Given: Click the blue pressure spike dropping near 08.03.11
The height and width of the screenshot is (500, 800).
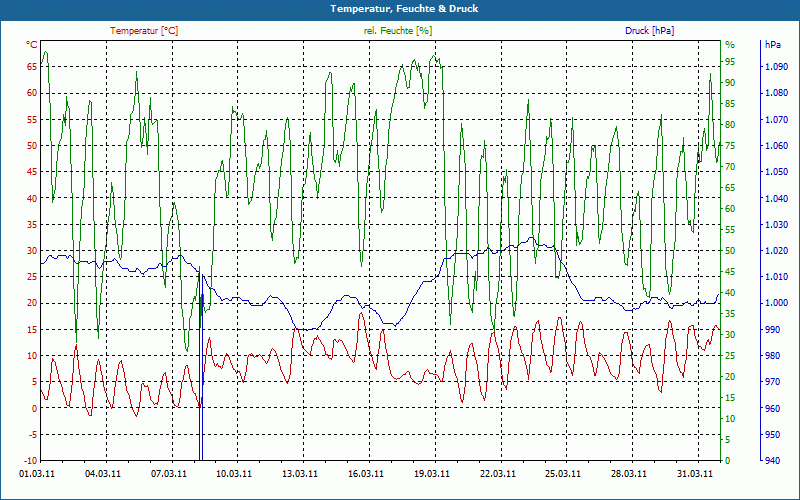Looking at the screenshot, I should coord(201,367).
